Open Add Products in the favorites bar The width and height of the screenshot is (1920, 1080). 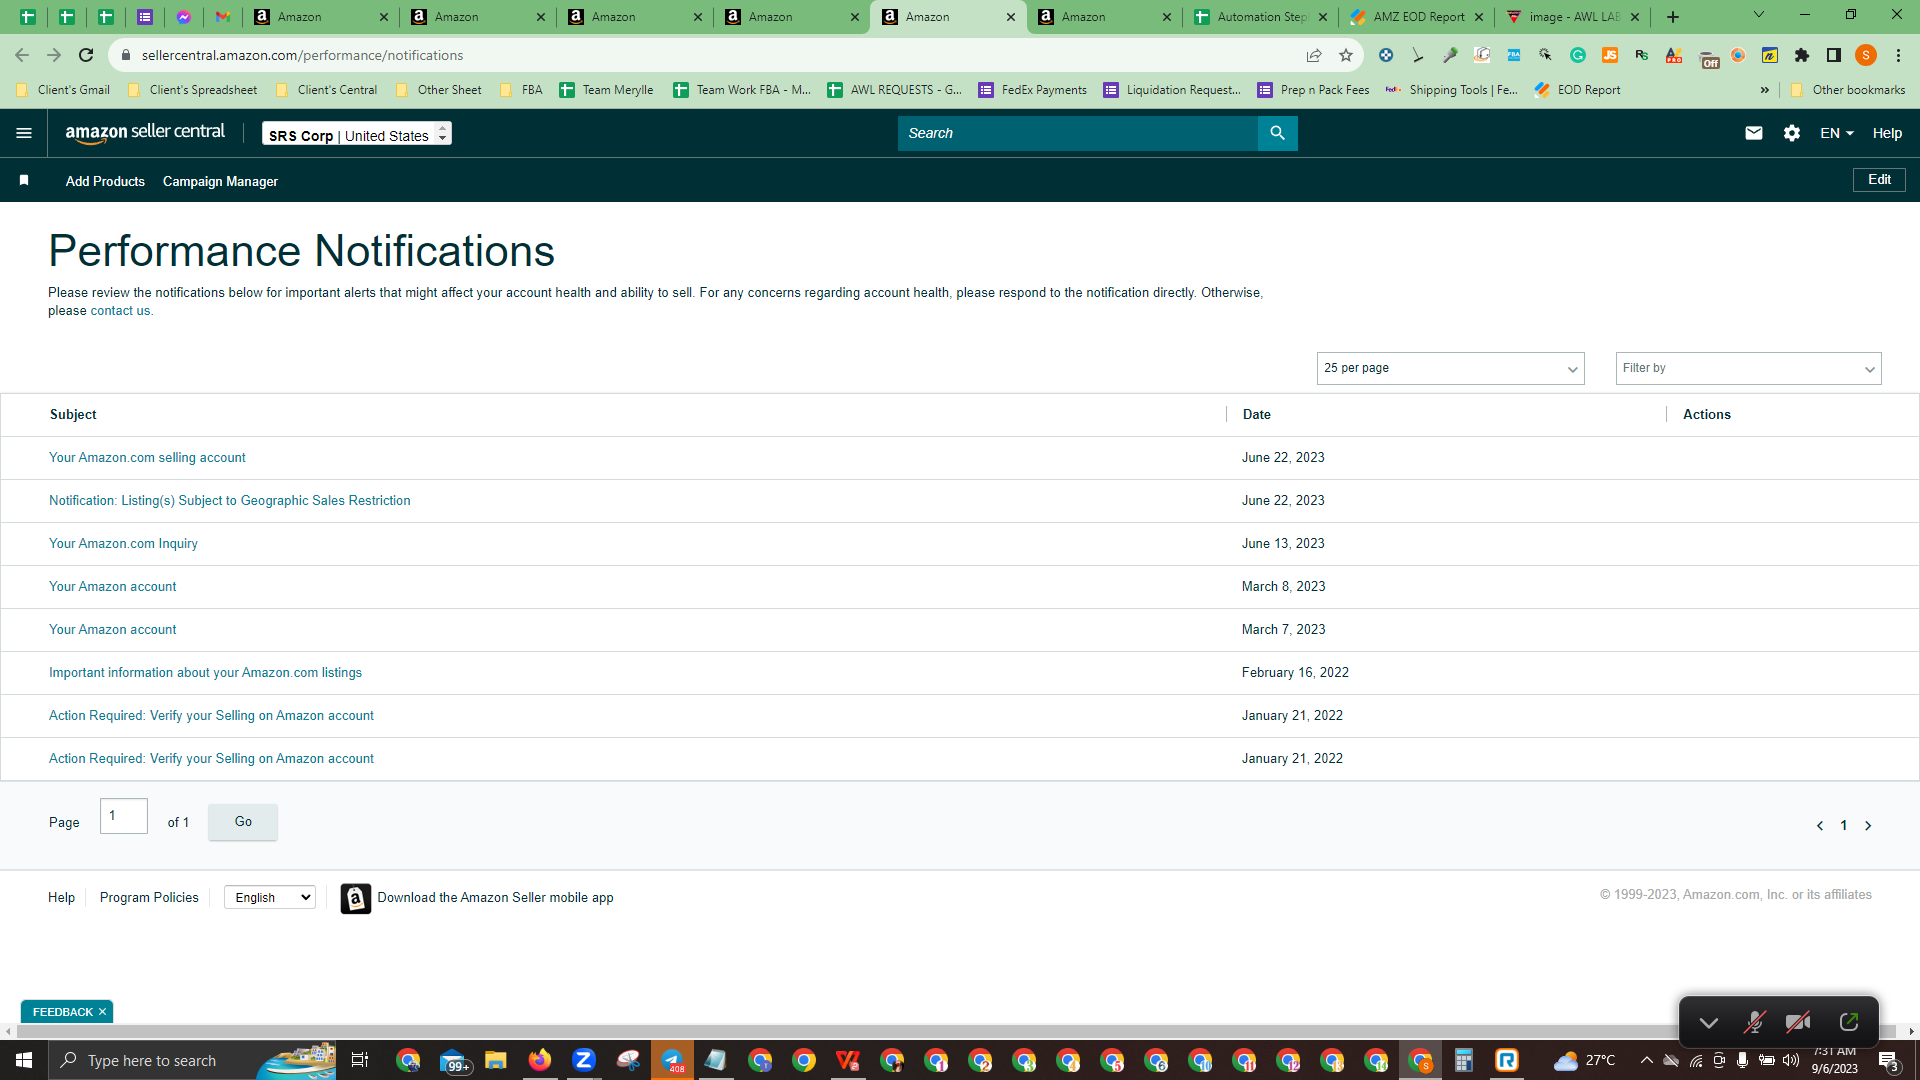click(105, 181)
